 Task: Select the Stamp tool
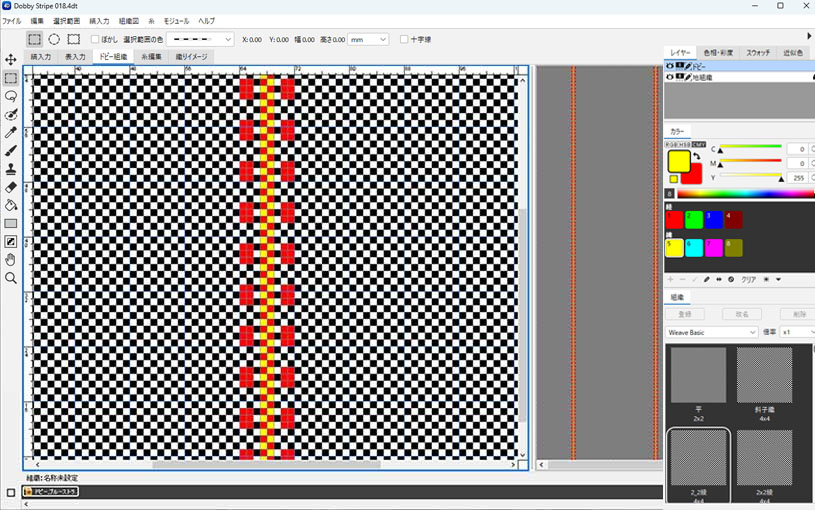point(10,168)
